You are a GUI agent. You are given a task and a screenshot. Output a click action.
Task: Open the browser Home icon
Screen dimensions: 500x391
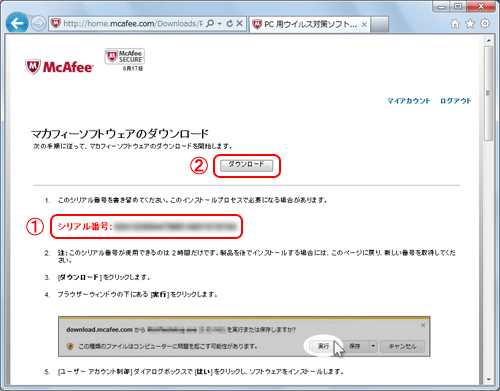click(455, 24)
